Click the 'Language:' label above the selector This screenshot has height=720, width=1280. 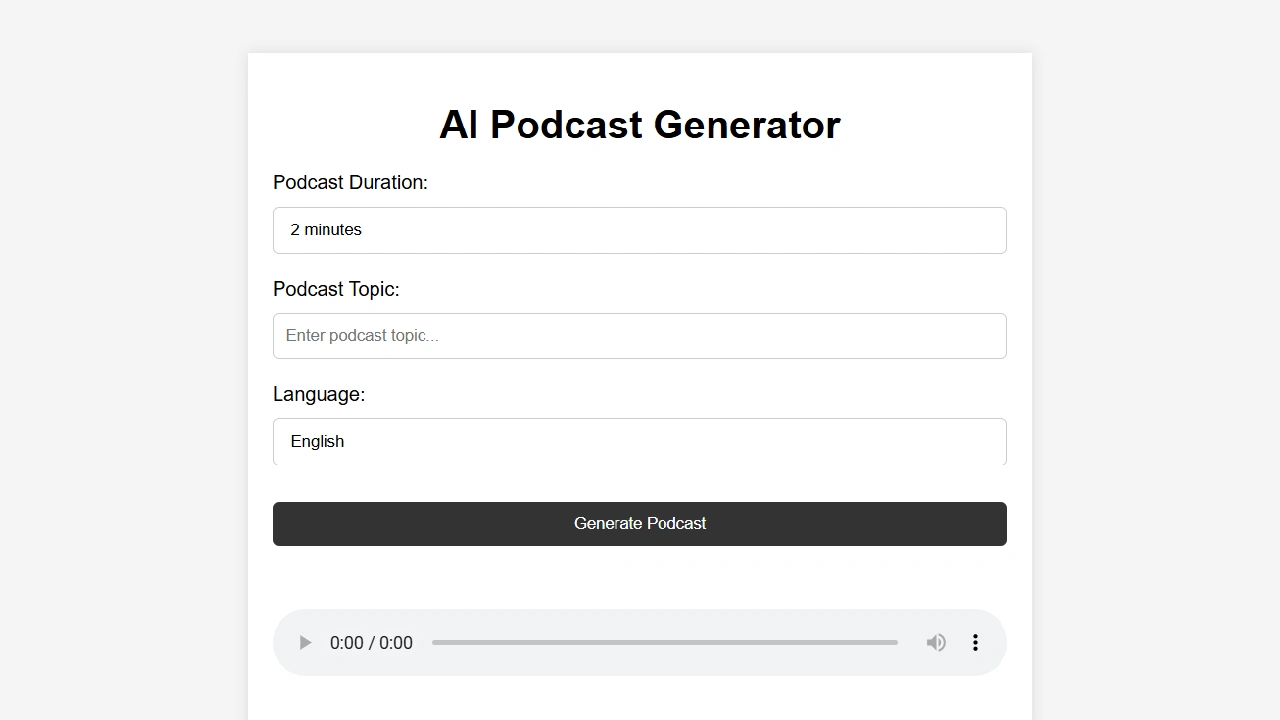(319, 394)
